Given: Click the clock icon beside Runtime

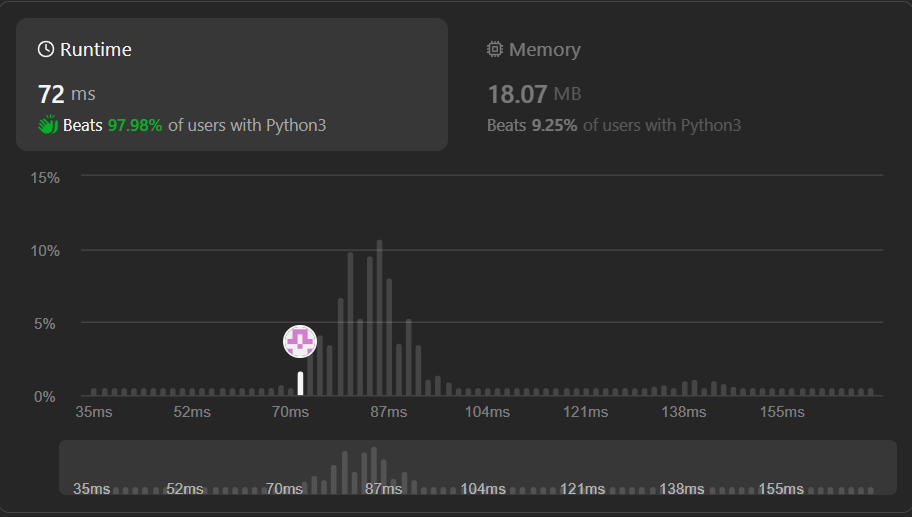Looking at the screenshot, I should point(46,49).
